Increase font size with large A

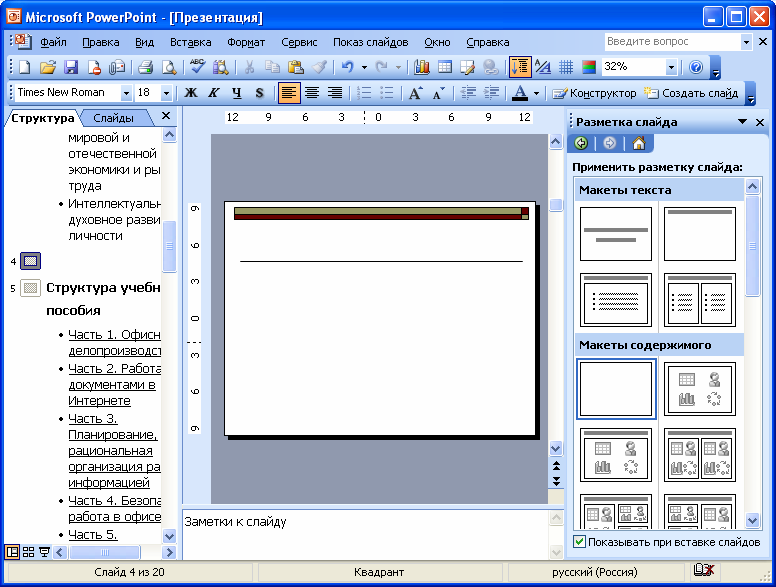(x=415, y=93)
